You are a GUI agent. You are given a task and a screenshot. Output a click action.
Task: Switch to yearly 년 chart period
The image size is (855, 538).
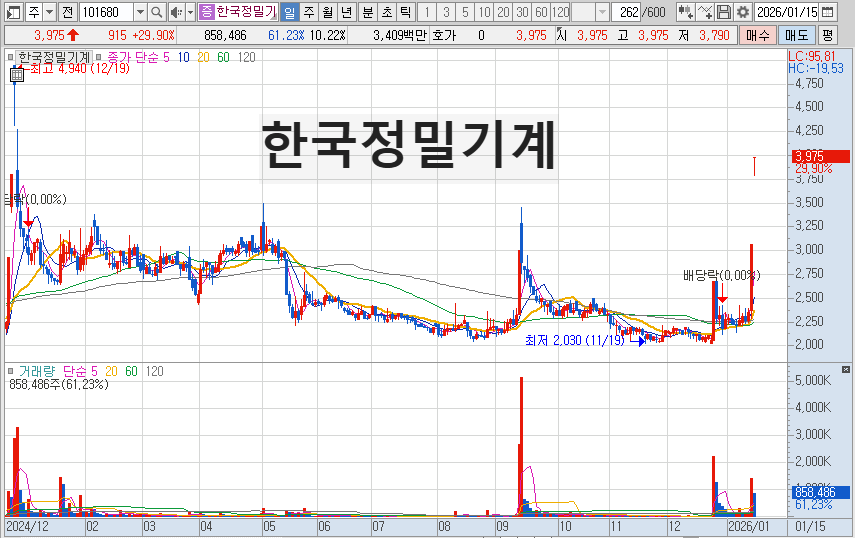[346, 11]
